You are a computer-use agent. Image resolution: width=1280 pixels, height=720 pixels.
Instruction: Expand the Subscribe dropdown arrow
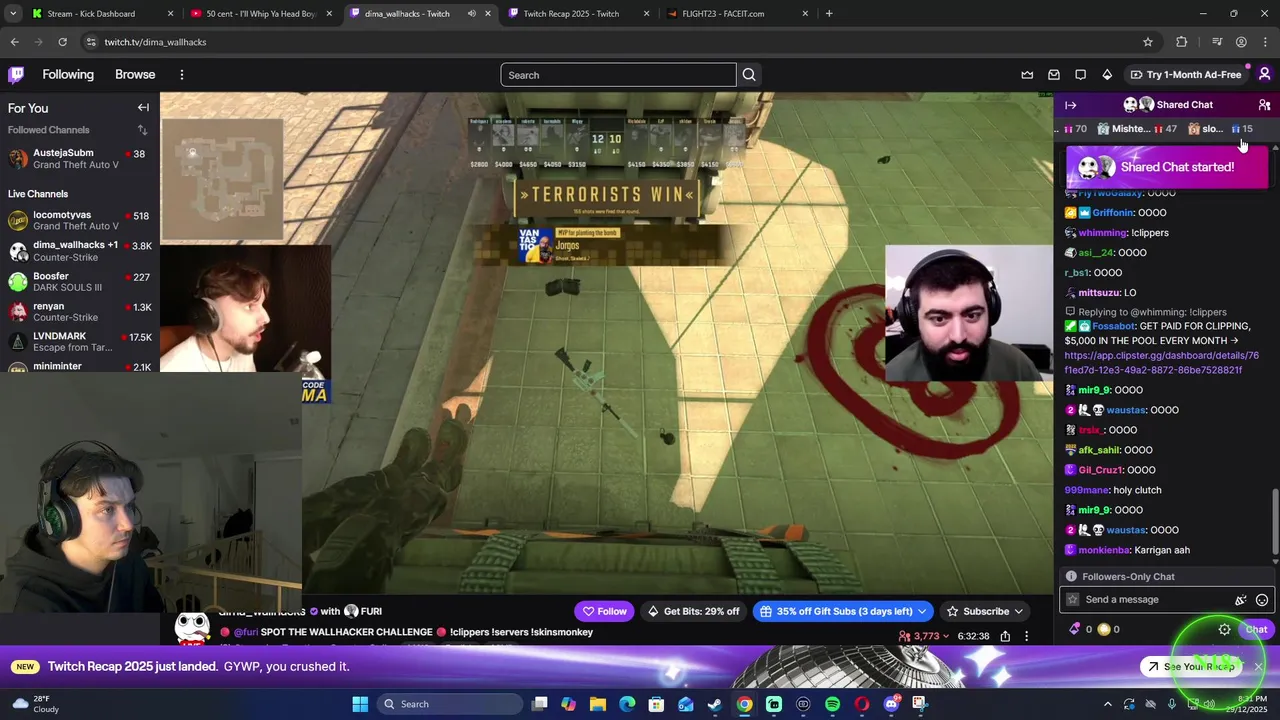tap(1019, 611)
